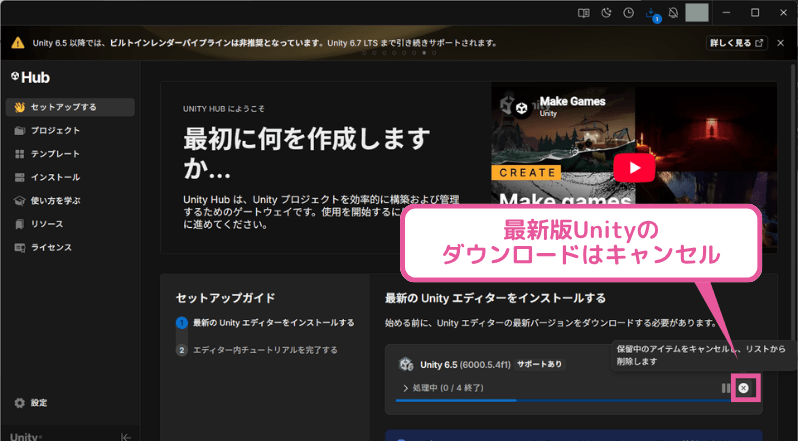Screen dimensions: 800x441
Task: Click the Unity Hub logo
Action: tap(31, 78)
